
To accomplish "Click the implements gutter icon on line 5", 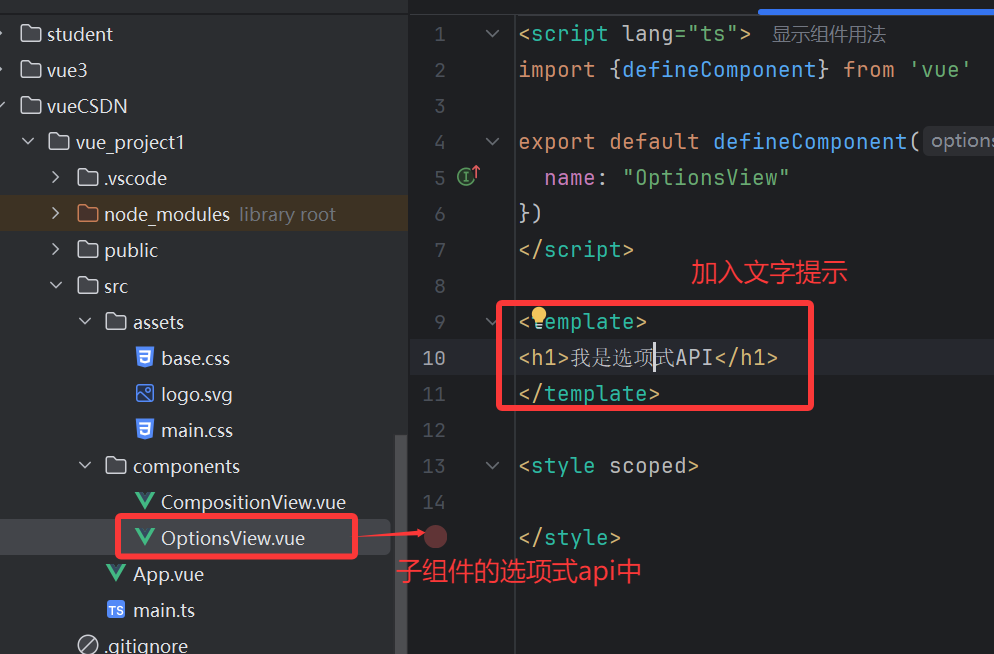I will pos(468,176).
